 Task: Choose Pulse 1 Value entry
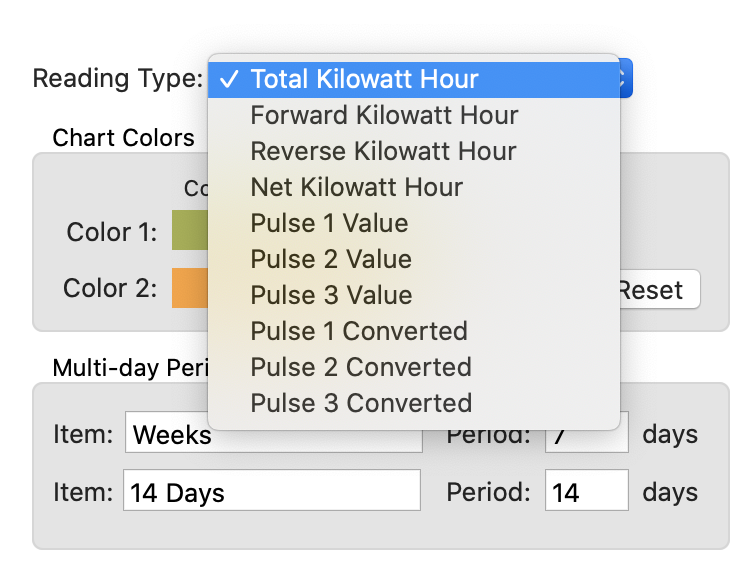click(329, 223)
